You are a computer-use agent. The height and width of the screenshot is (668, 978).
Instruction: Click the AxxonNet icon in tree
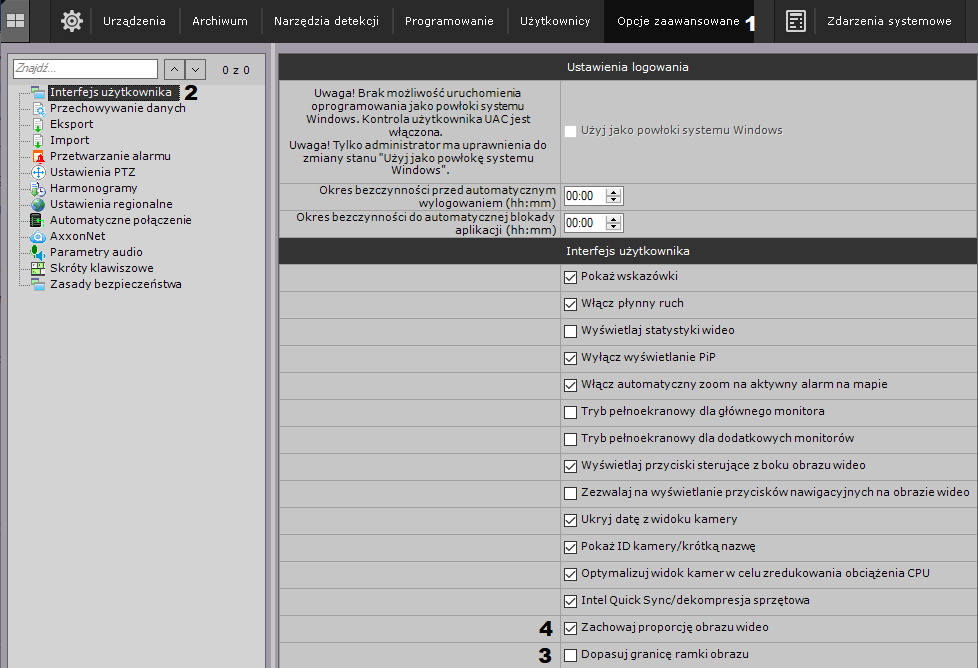tap(38, 236)
